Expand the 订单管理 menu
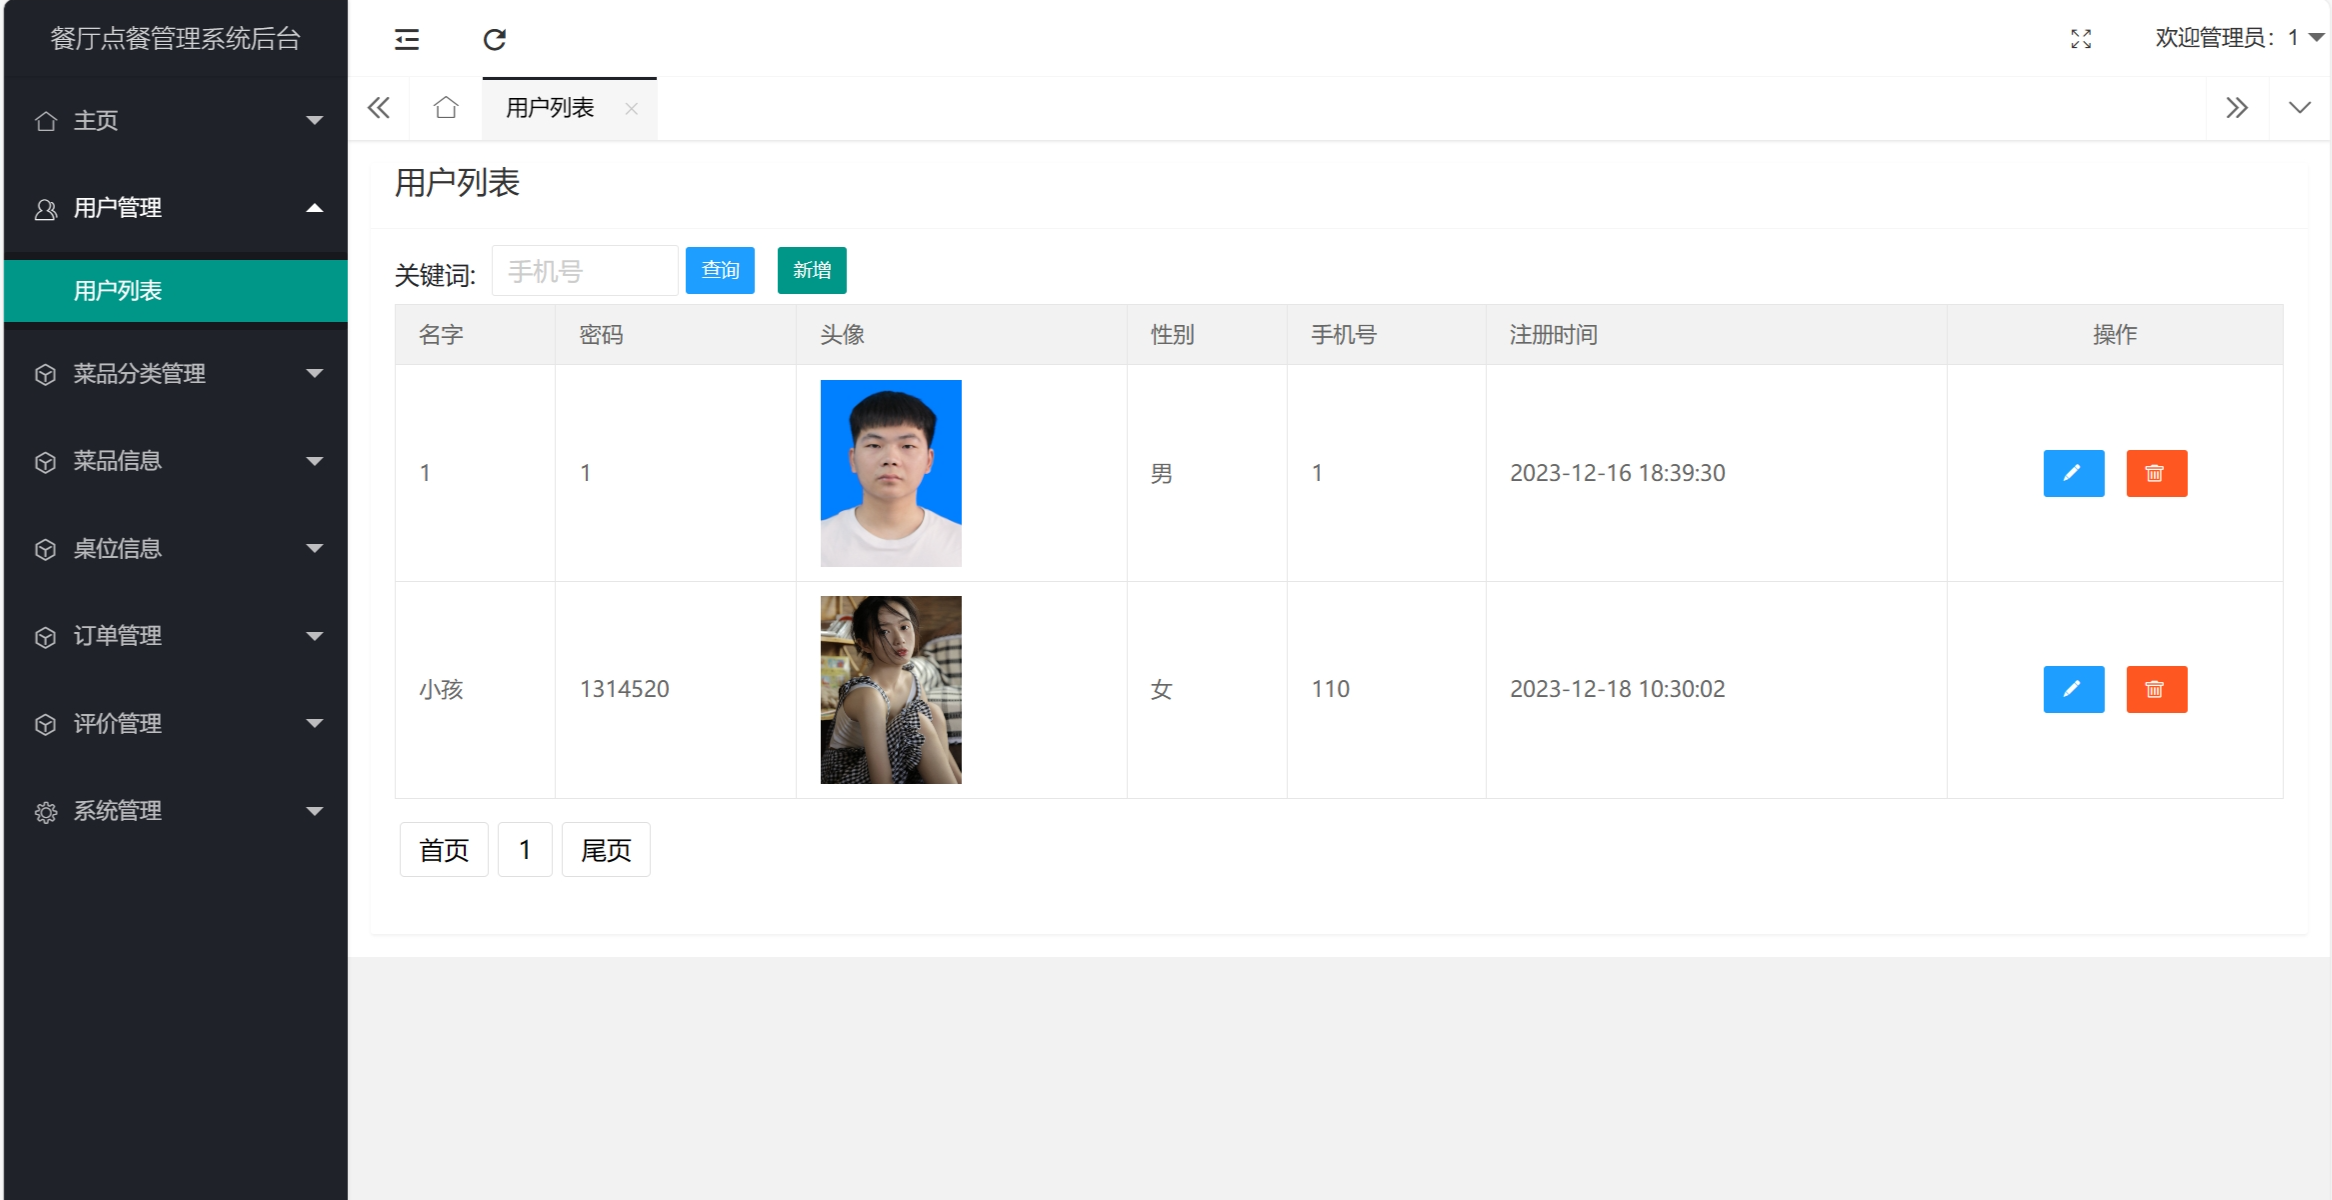2332x1200 pixels. [175, 636]
